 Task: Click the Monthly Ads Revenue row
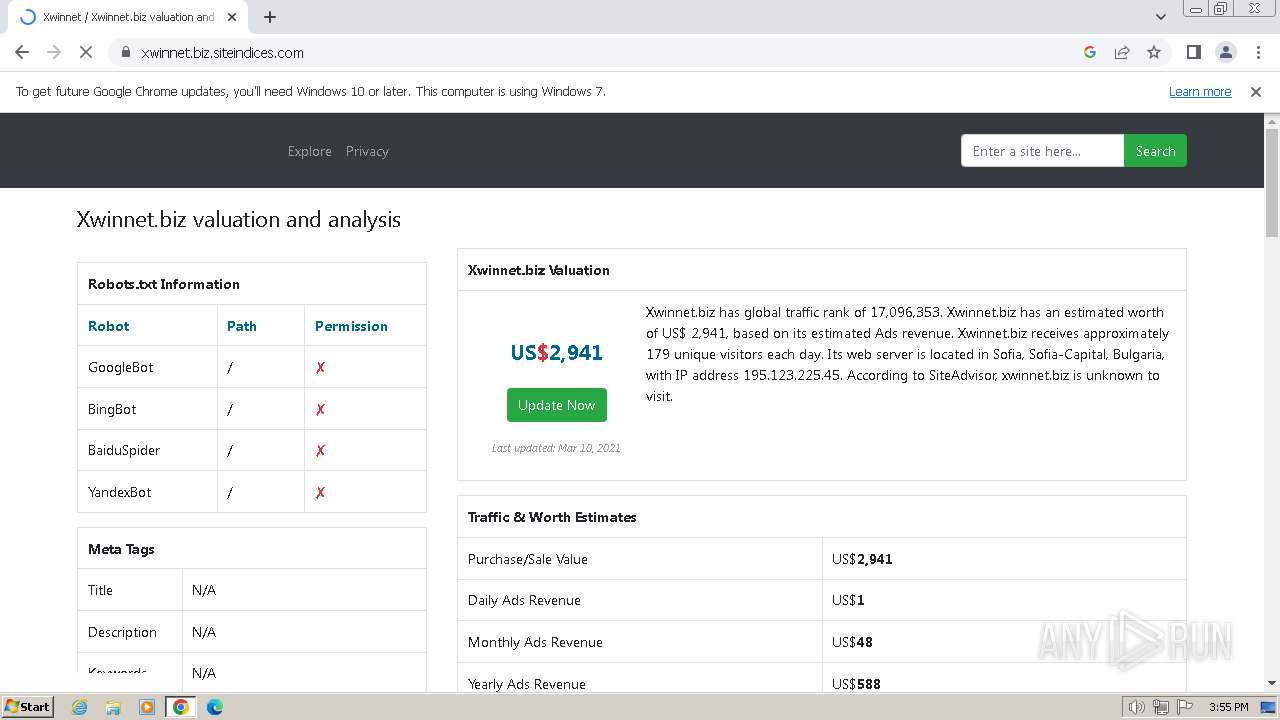coord(822,642)
